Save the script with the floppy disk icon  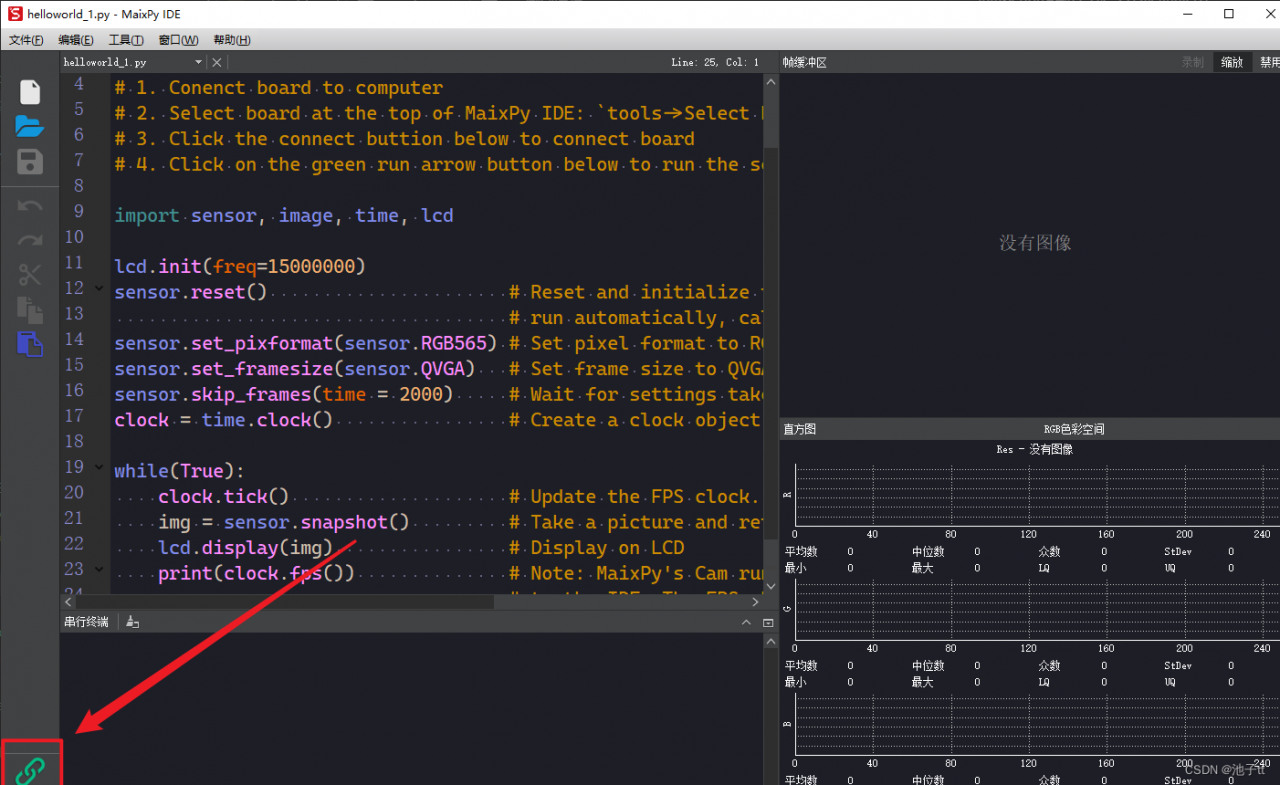[x=30, y=162]
